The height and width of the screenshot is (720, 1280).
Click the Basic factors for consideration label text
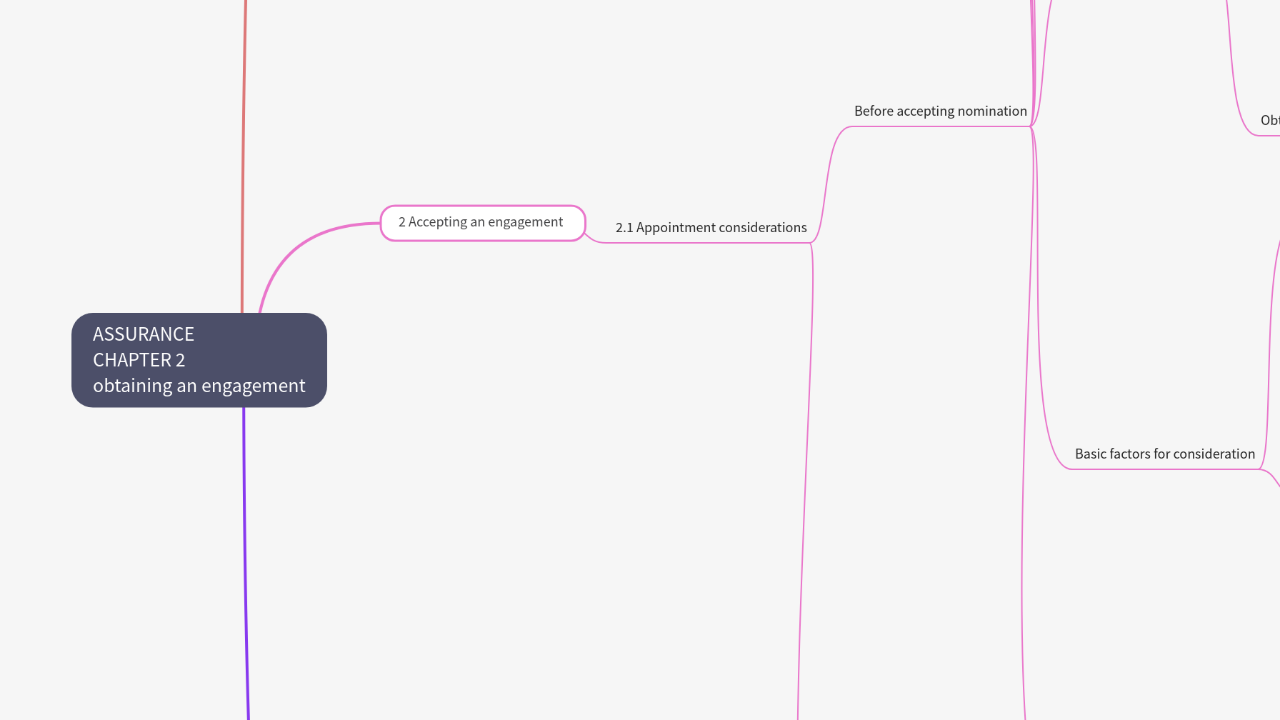[x=1164, y=454]
